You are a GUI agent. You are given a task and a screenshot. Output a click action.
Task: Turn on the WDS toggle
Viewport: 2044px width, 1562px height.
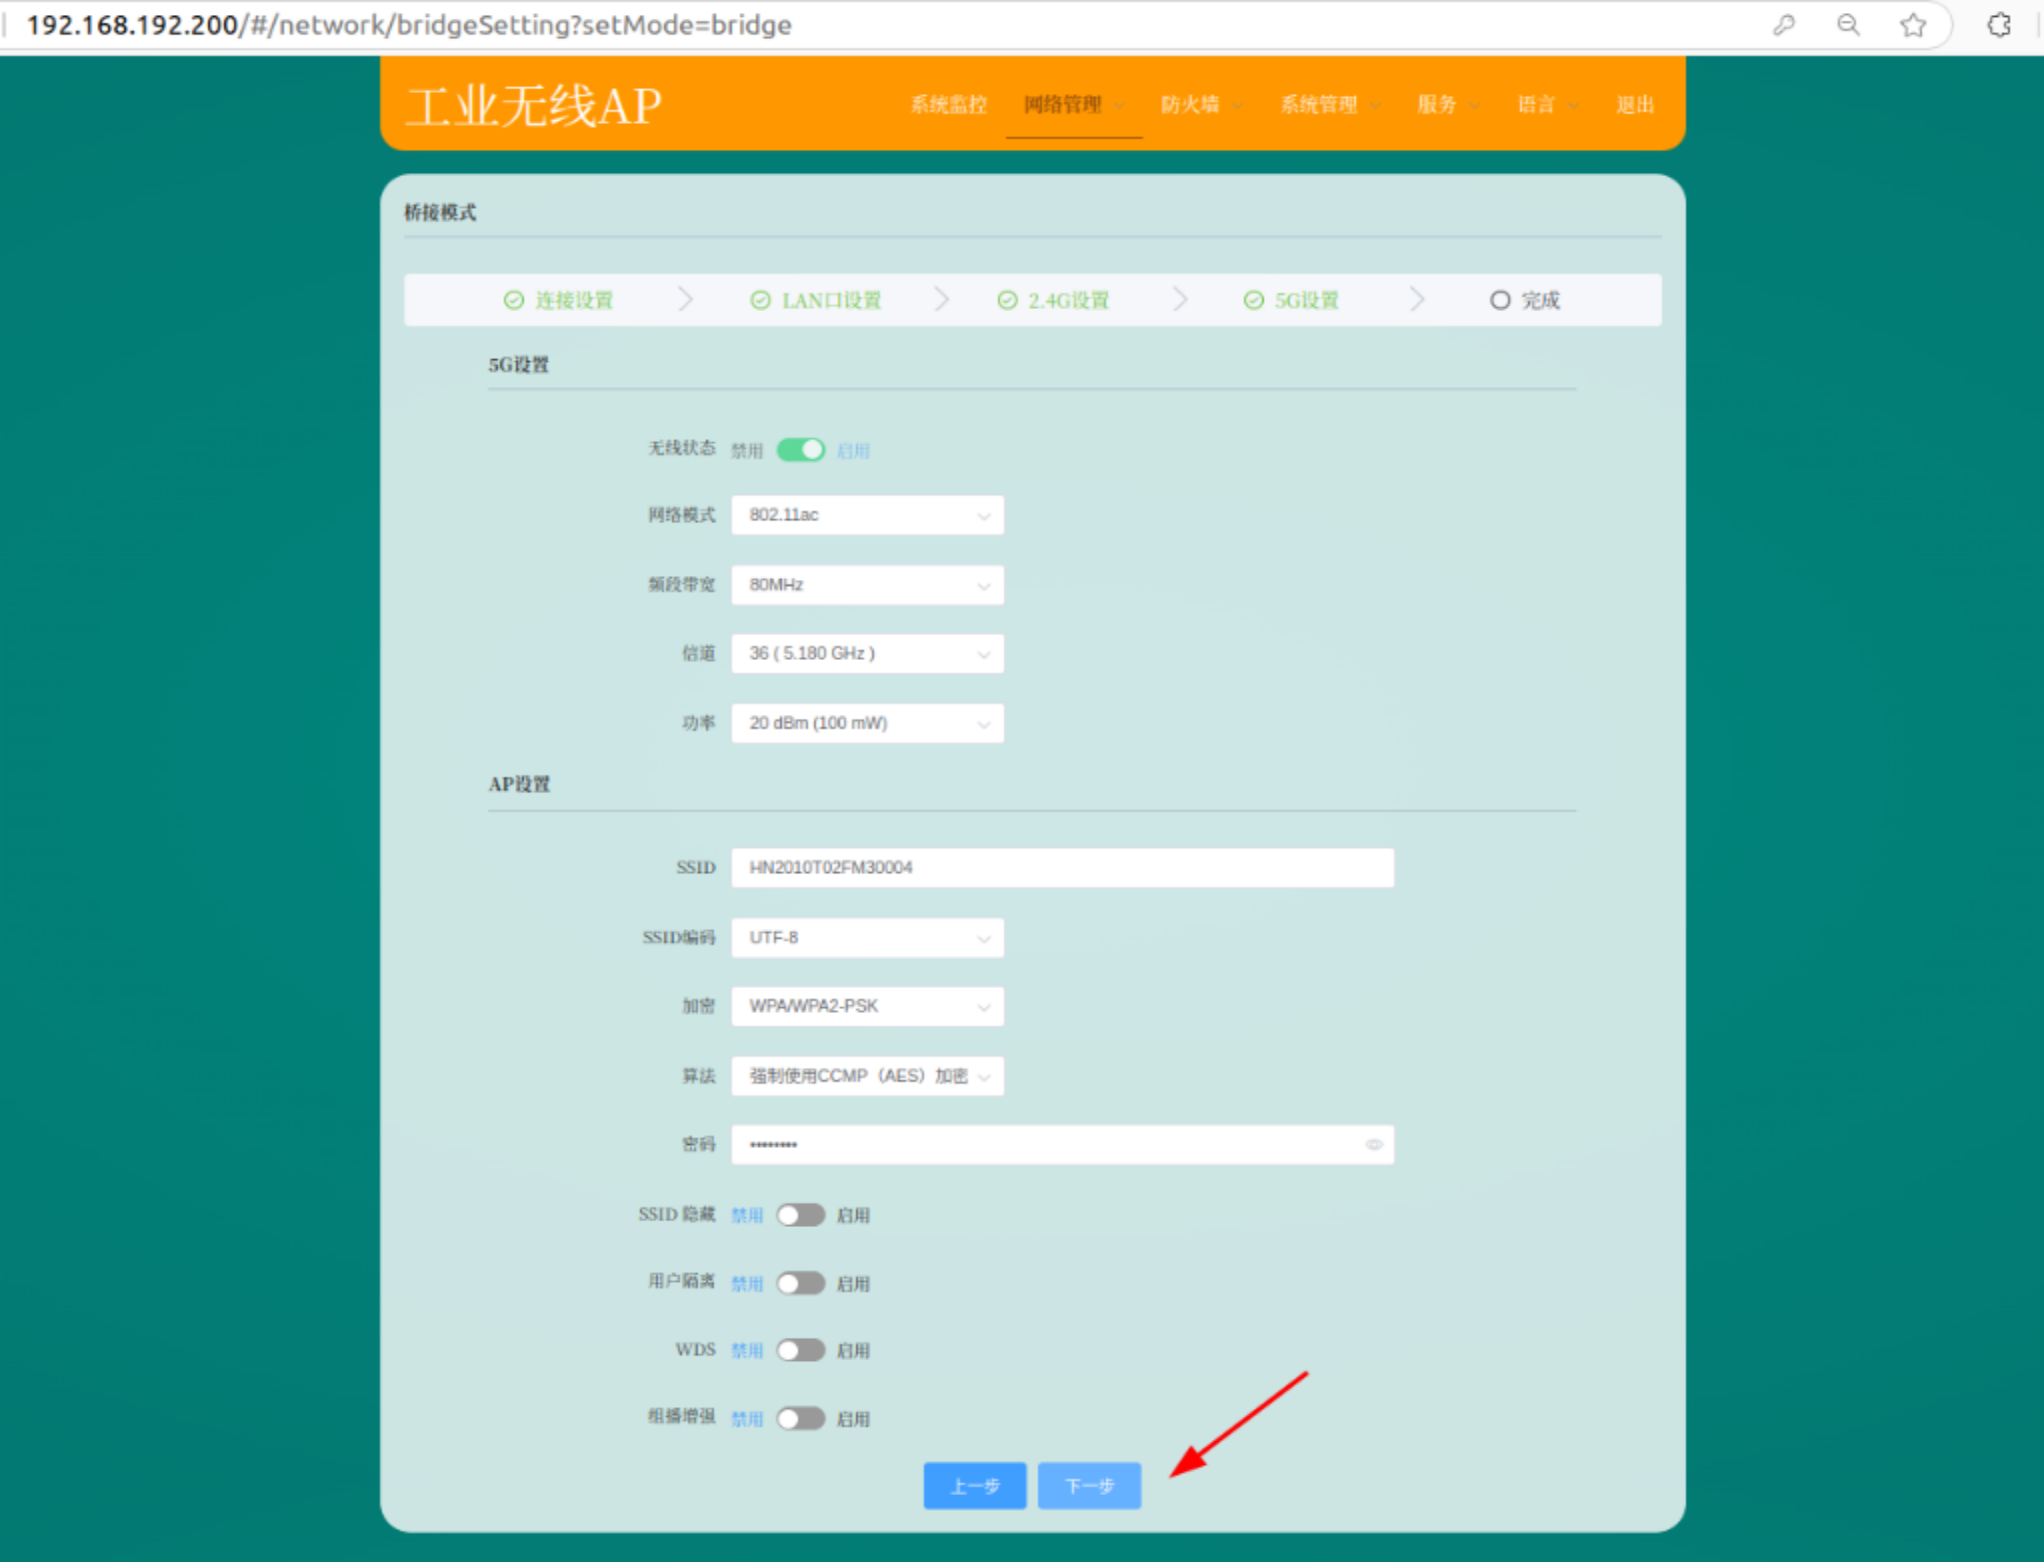(x=800, y=1350)
